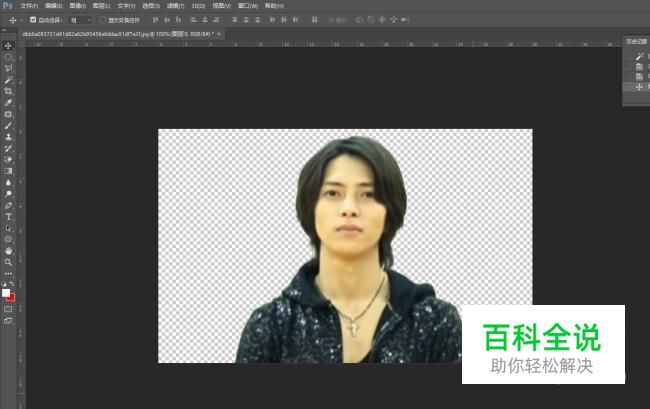Viewport: 650px width, 409px height.
Task: Select the Eraser tool
Action: click(x=8, y=160)
